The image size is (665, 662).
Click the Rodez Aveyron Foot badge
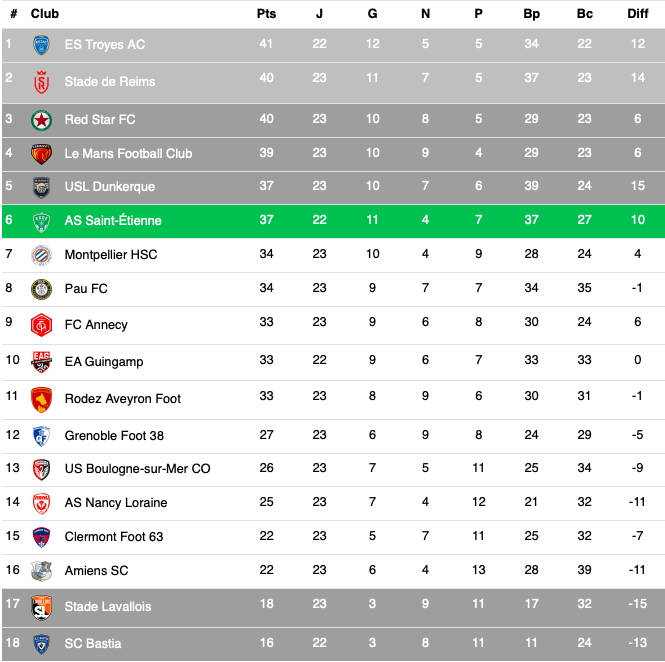coord(41,398)
